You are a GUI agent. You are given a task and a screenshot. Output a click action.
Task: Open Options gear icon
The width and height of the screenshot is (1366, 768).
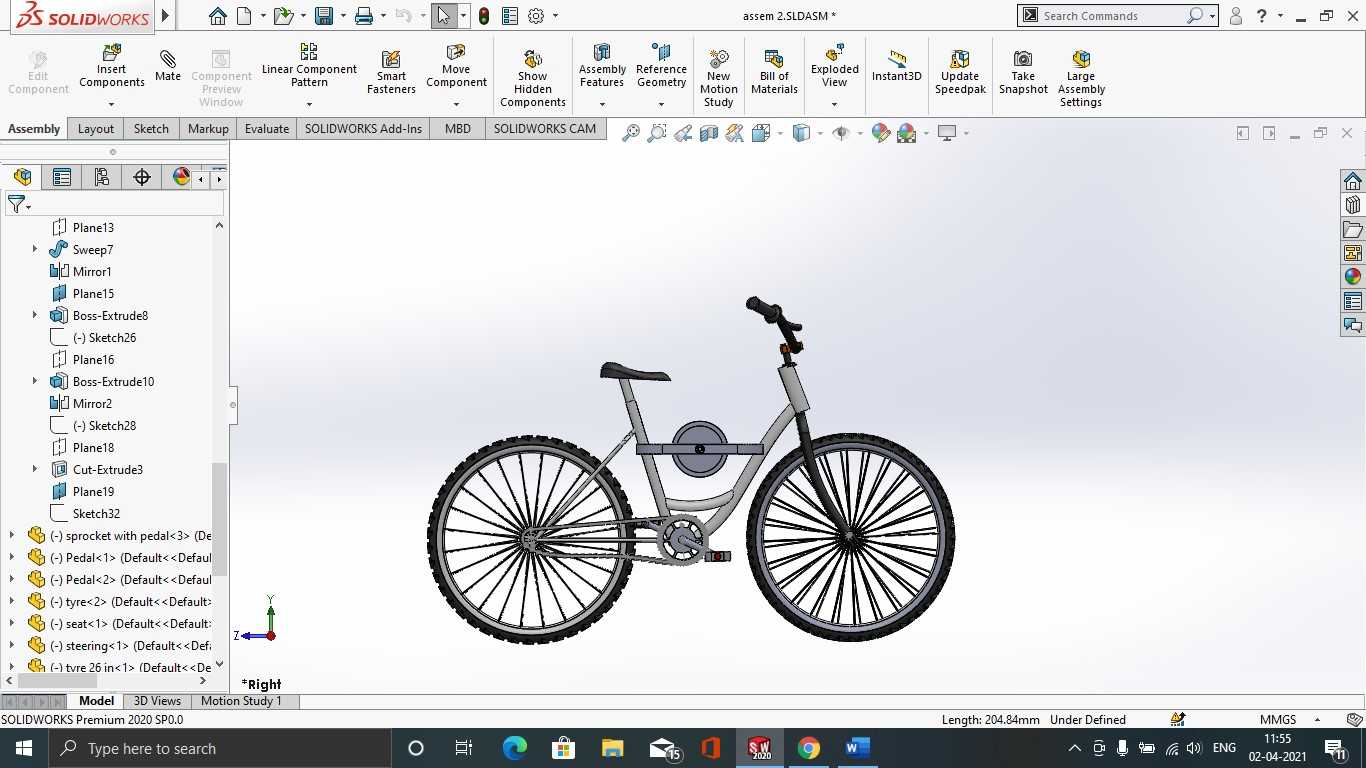pyautogui.click(x=536, y=16)
